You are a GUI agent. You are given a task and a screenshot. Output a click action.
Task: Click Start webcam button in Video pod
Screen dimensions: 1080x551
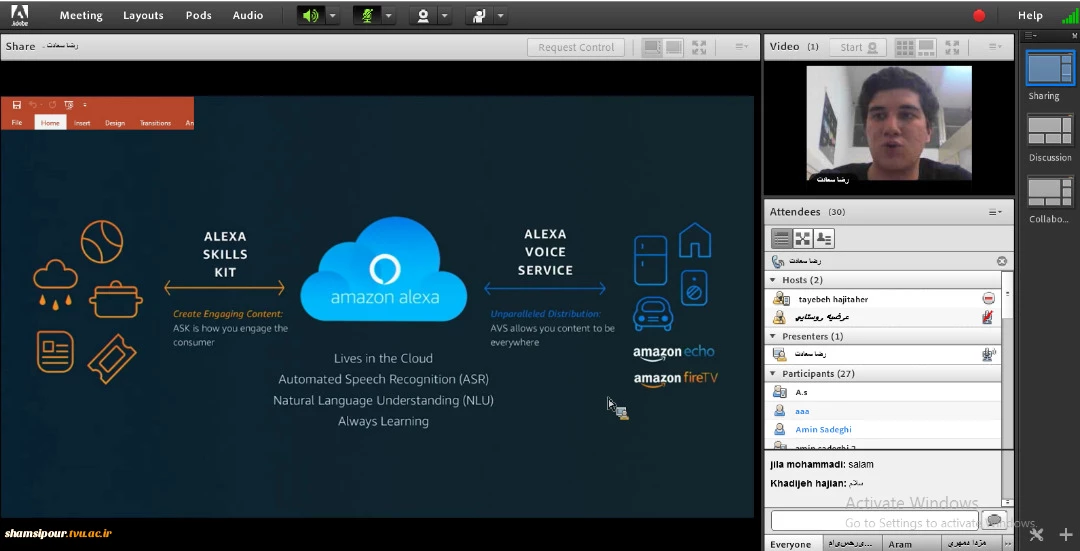coord(858,47)
